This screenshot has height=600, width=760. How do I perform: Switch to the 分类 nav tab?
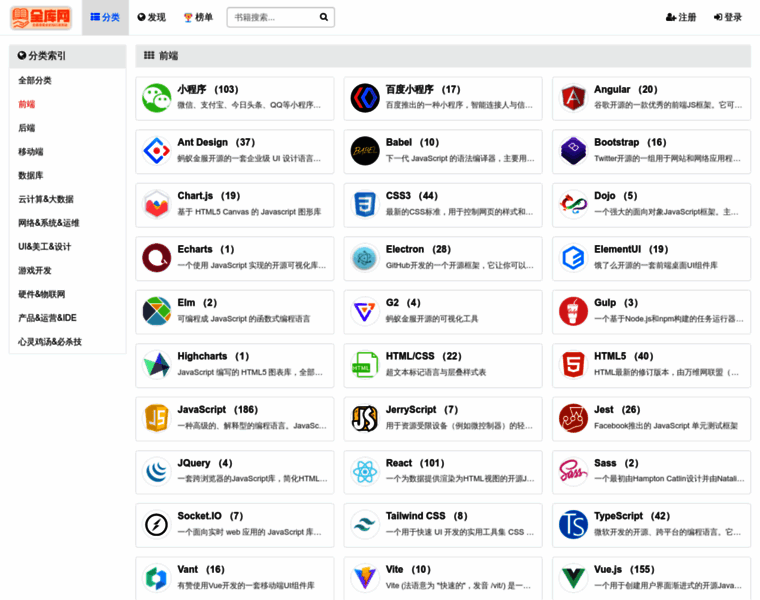click(105, 17)
